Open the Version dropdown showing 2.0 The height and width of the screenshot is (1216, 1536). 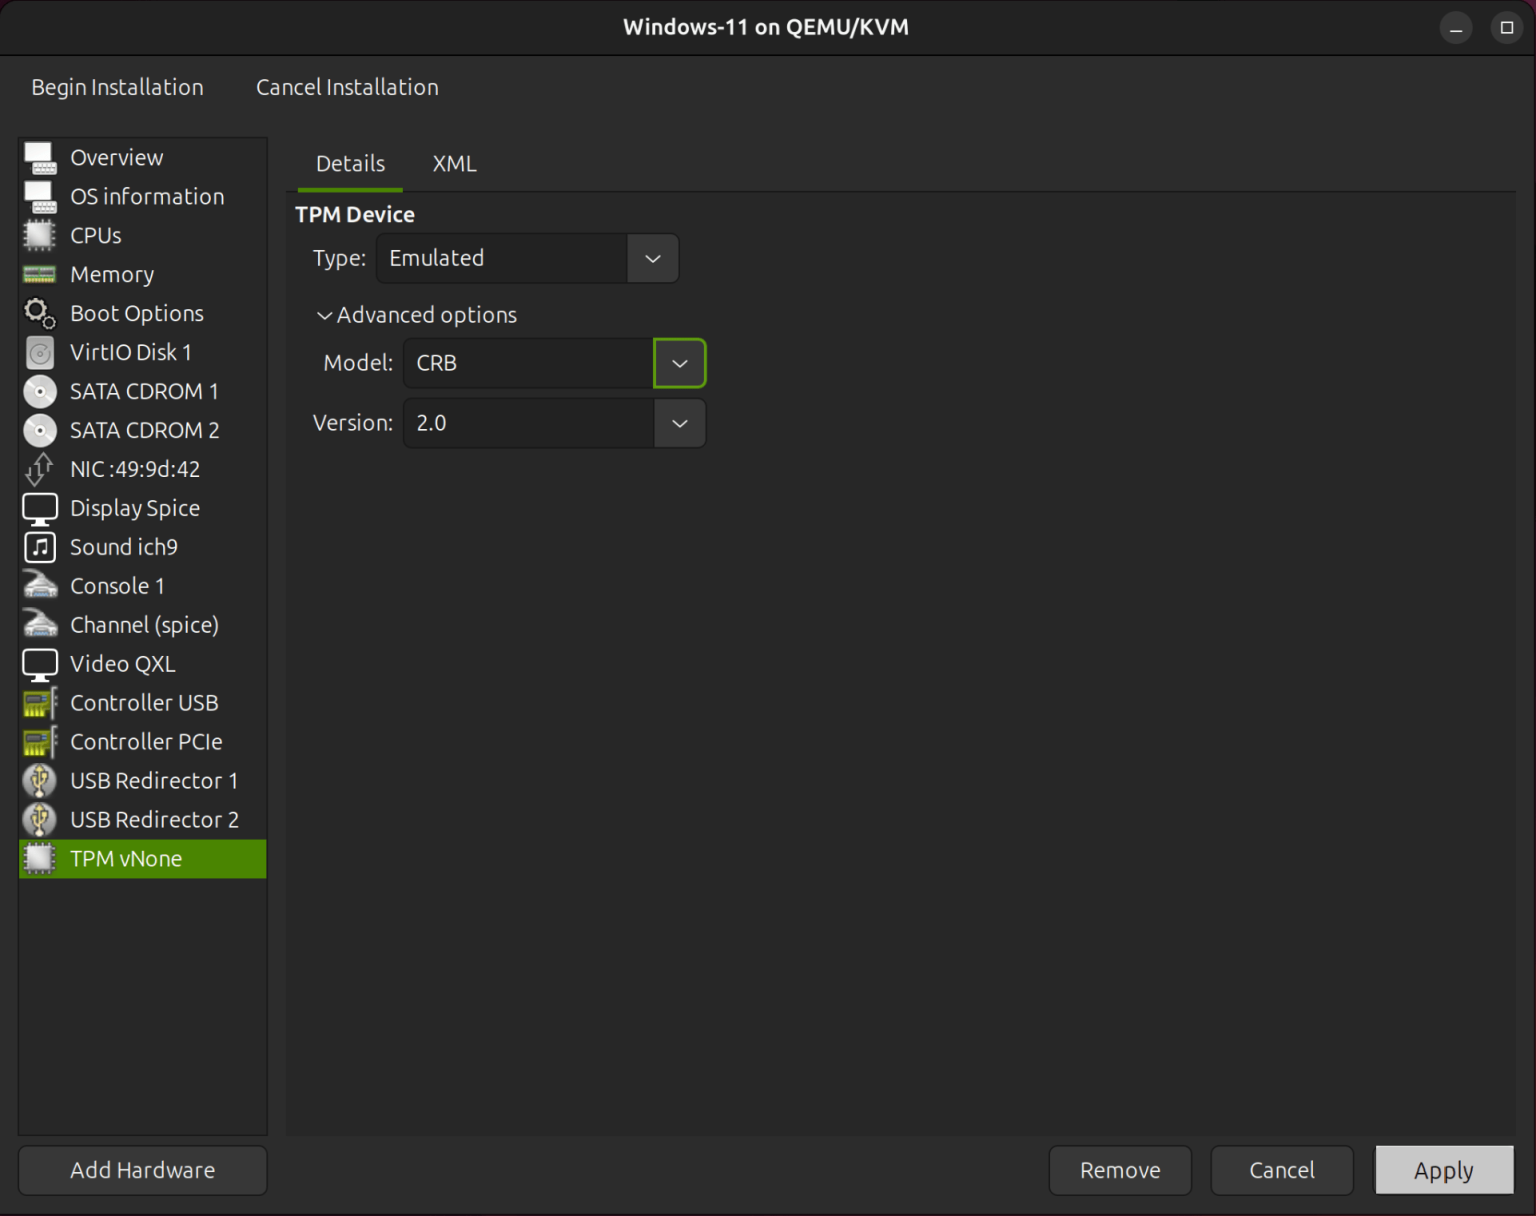pos(679,423)
